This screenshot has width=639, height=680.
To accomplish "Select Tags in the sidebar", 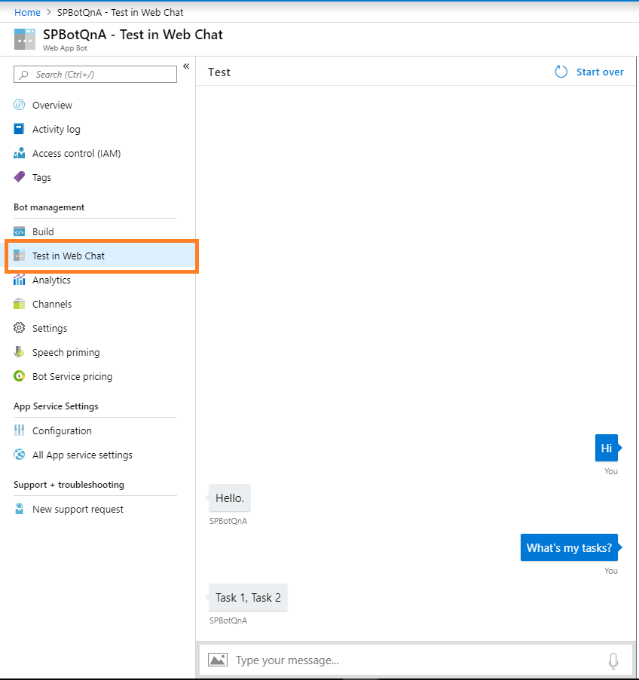I will 41,178.
